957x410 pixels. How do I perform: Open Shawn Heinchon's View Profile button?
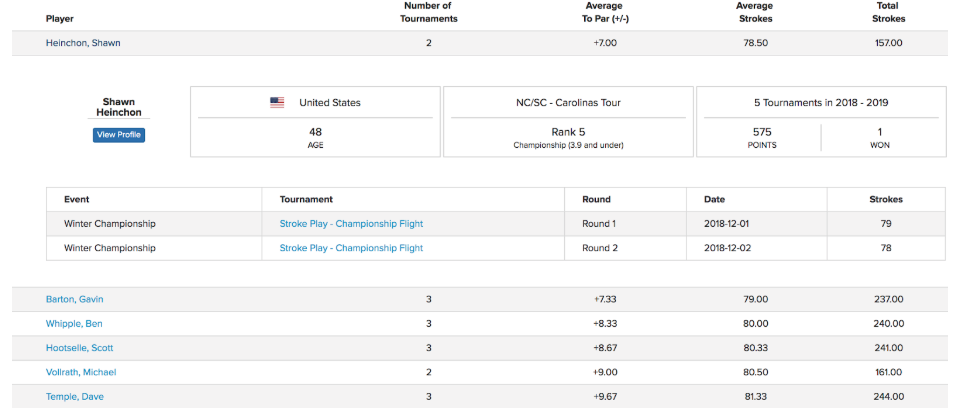click(119, 135)
